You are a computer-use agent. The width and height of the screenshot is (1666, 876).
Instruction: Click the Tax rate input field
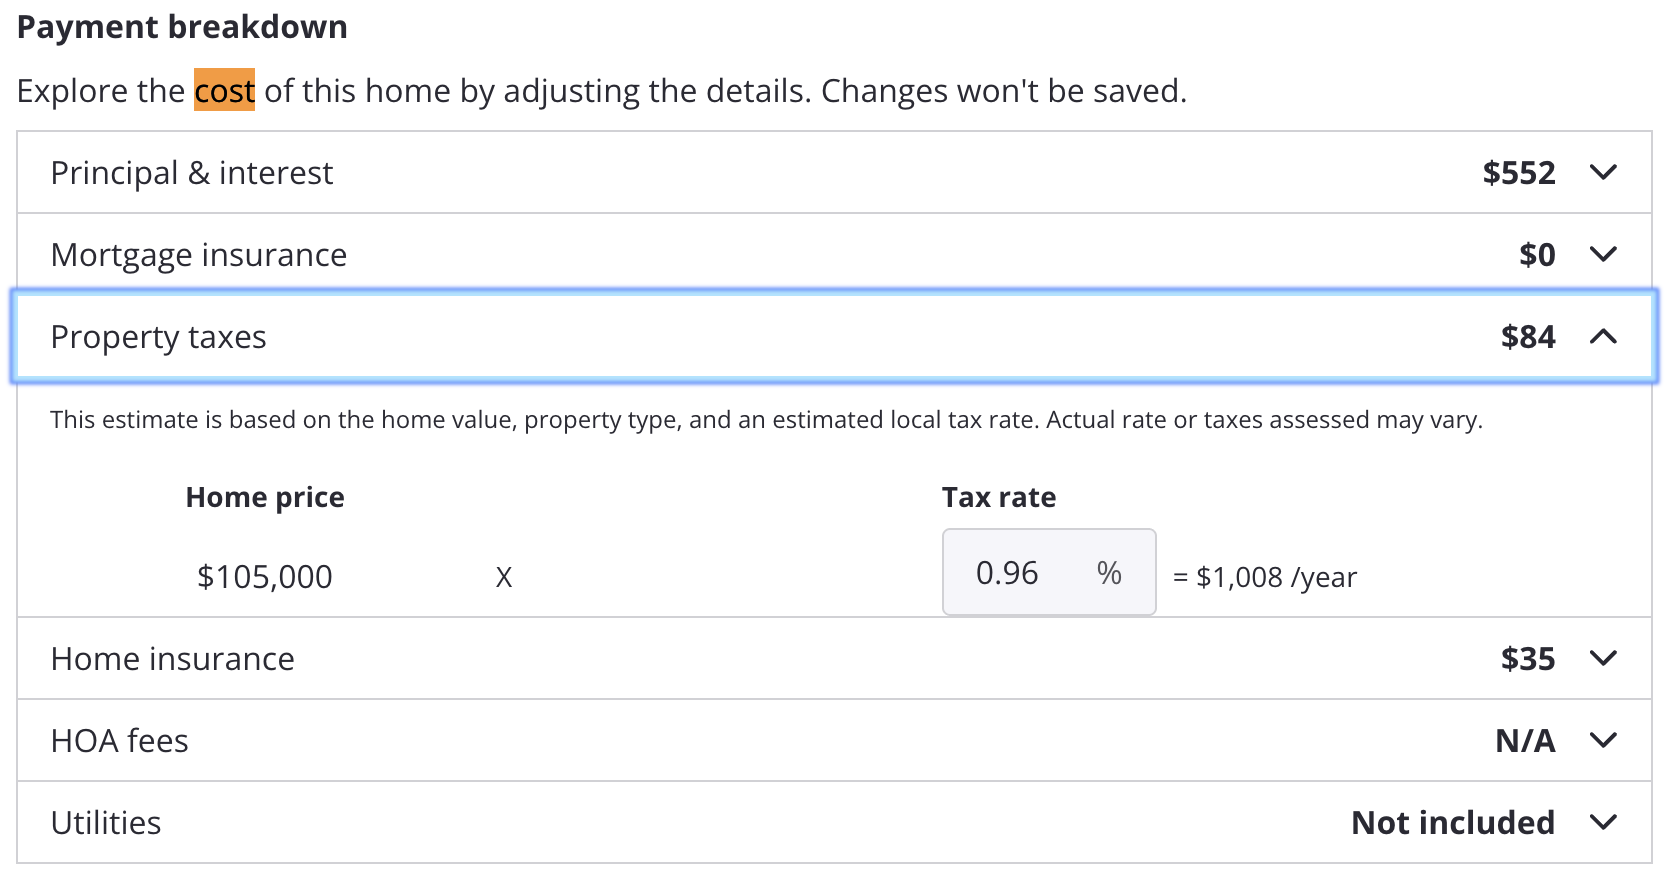click(1010, 573)
